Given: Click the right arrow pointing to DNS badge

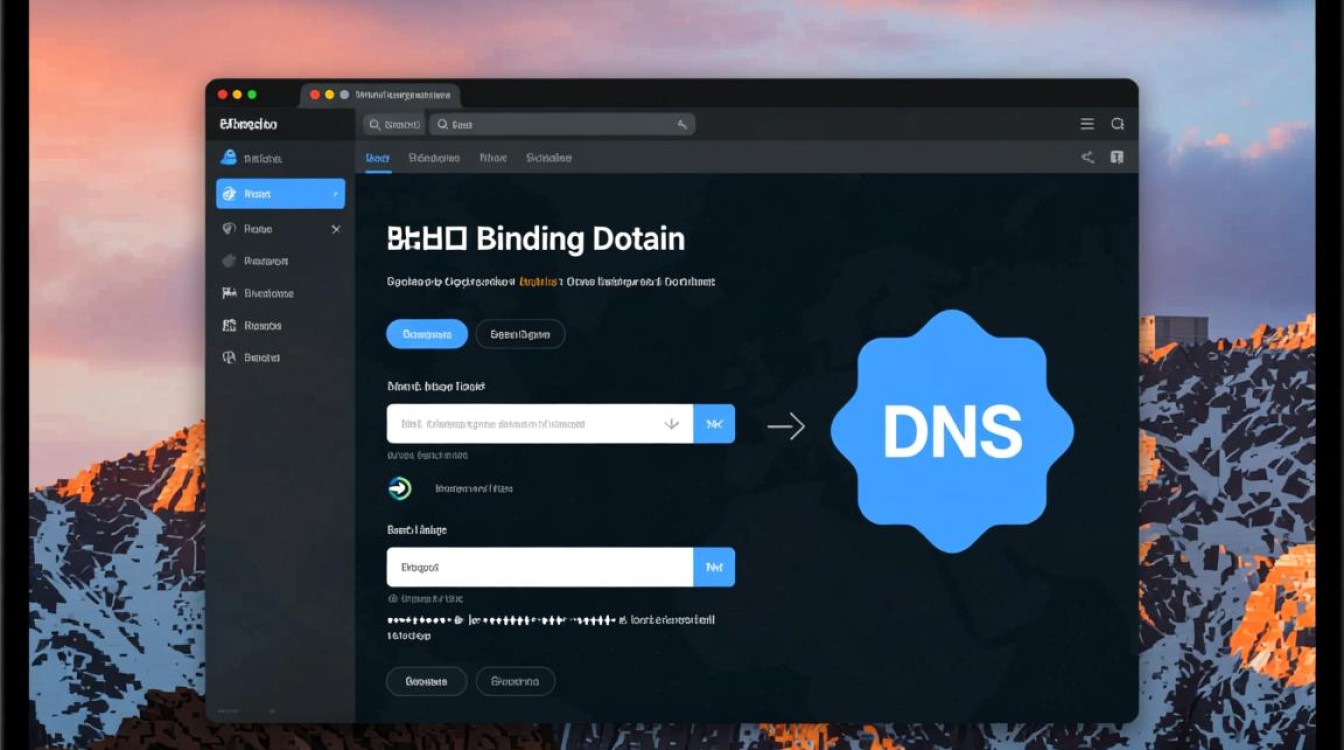Looking at the screenshot, I should 786,427.
